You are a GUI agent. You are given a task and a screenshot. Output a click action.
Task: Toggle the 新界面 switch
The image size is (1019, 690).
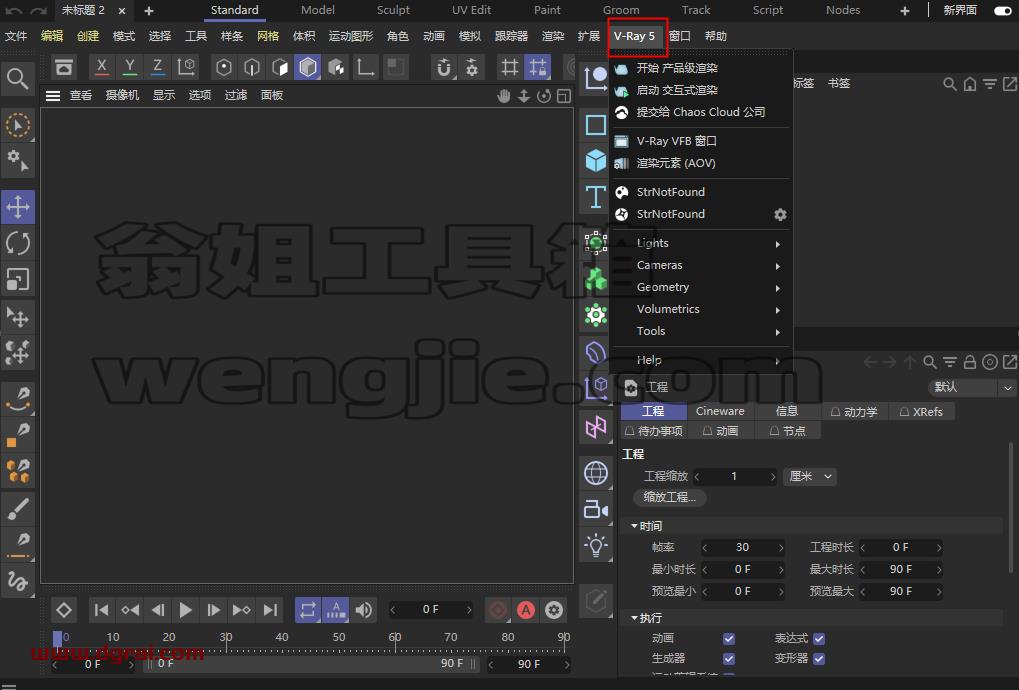click(x=1002, y=10)
